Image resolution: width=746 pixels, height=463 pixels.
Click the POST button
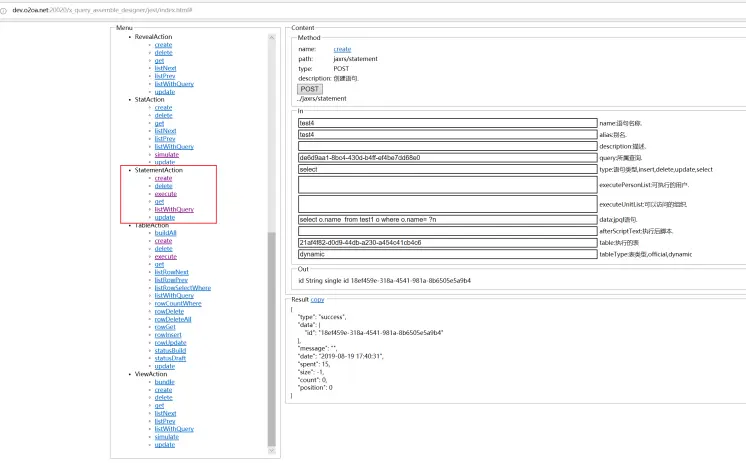[310, 89]
